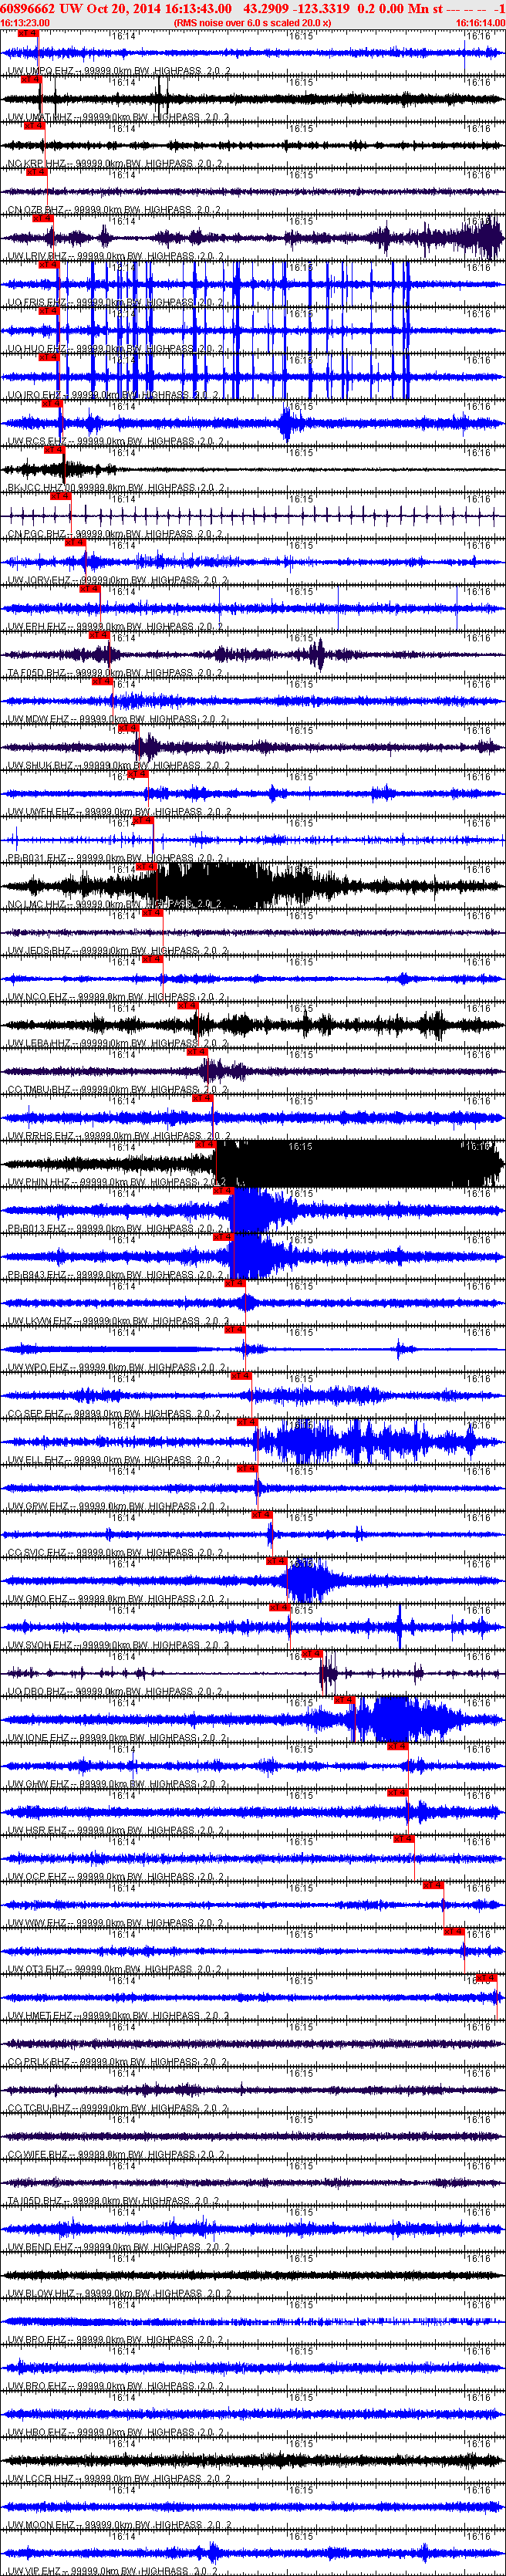Select the 'UW NCO EHZ' station label
This screenshot has width=506, height=2576.
(39, 997)
